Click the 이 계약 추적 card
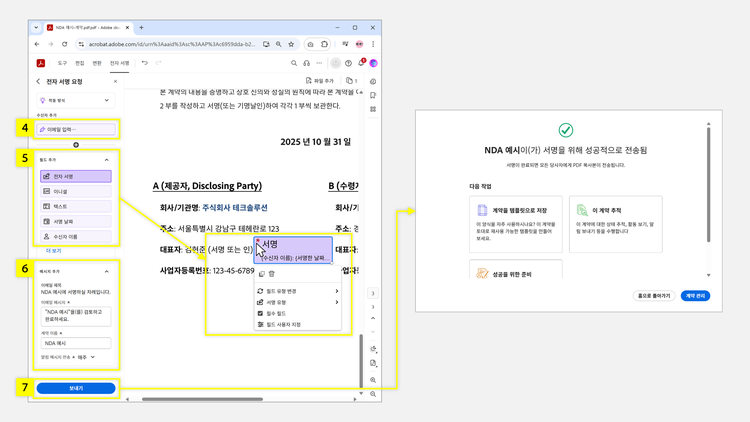750x422 pixels. [x=616, y=224]
